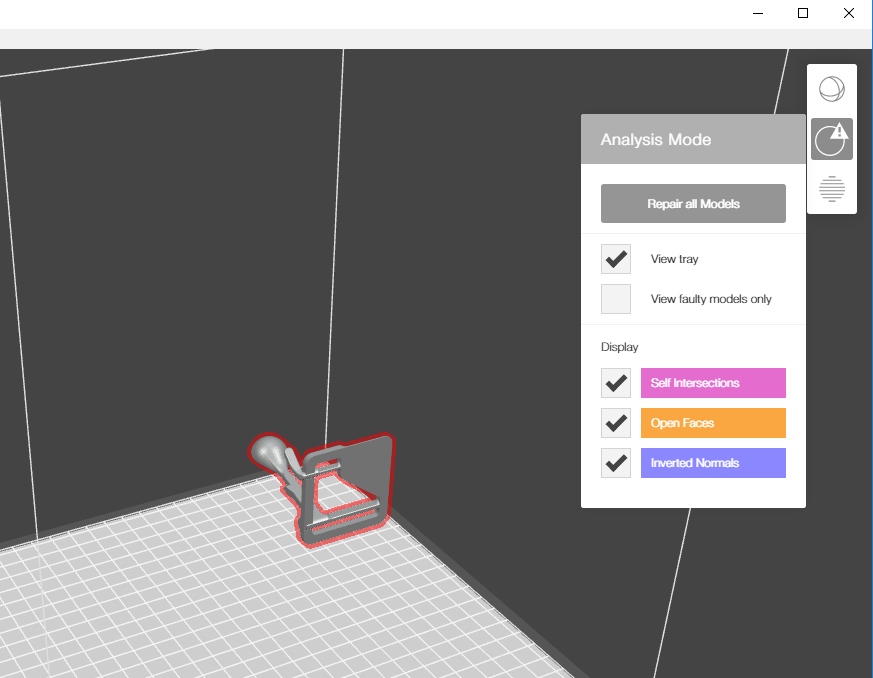Open the slice view striped sphere icon

click(831, 189)
